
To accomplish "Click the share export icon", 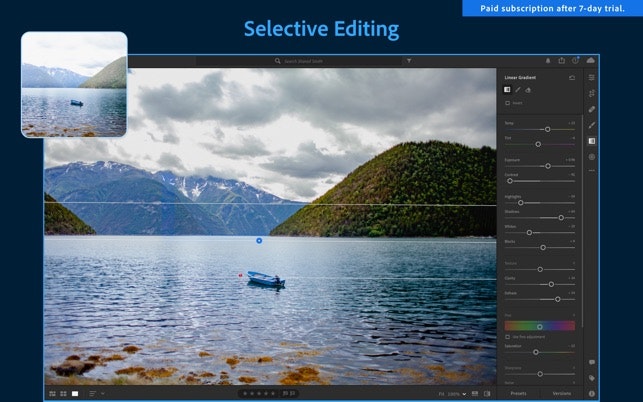I will point(561,60).
